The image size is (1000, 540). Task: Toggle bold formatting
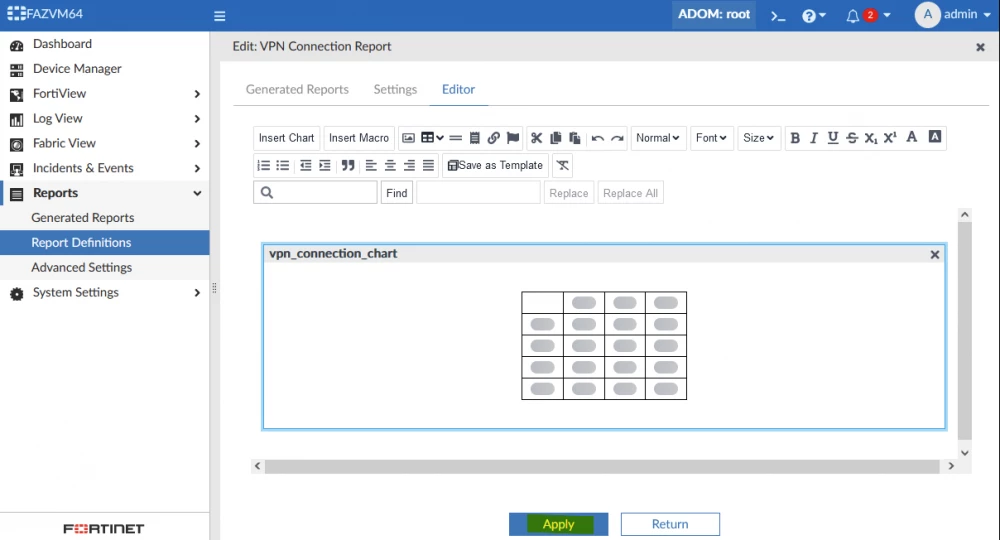(795, 138)
